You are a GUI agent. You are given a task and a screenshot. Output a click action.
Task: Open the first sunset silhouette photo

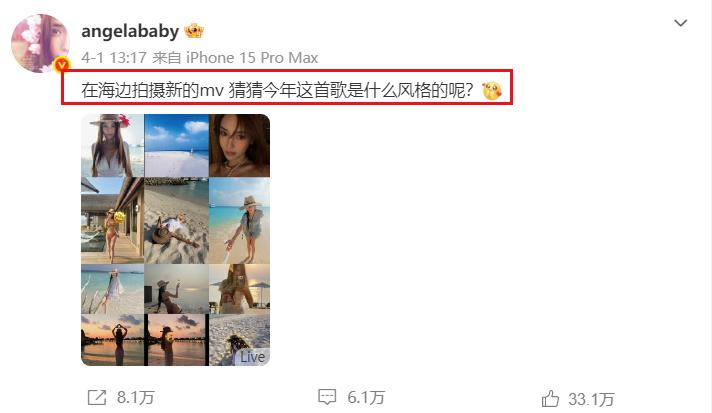pyautogui.click(x=113, y=340)
